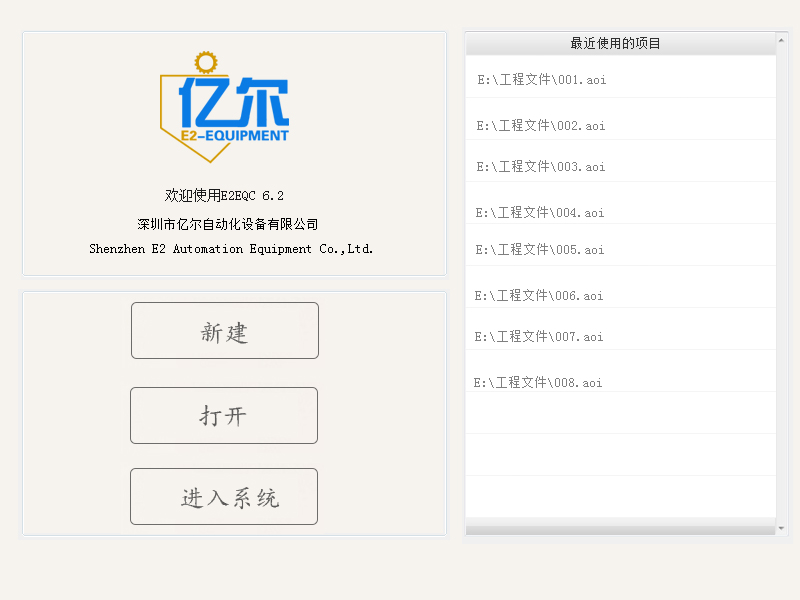The height and width of the screenshot is (600, 800).
Task: Open recent project 006.aoi
Action: click(538, 296)
